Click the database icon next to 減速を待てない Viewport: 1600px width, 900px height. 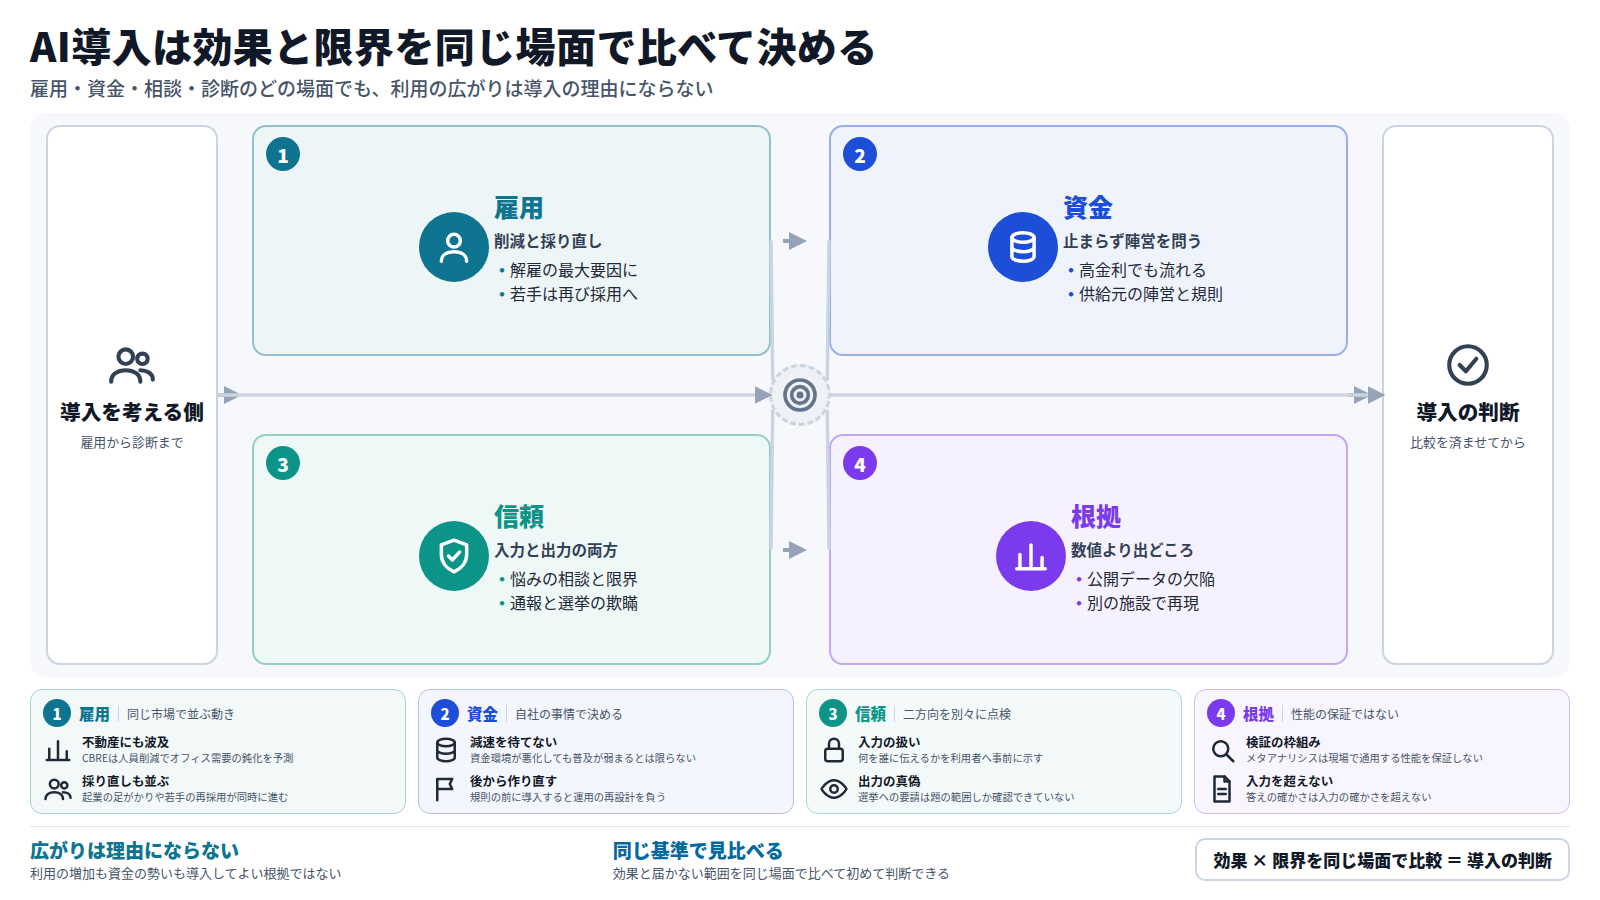pyautogui.click(x=446, y=750)
